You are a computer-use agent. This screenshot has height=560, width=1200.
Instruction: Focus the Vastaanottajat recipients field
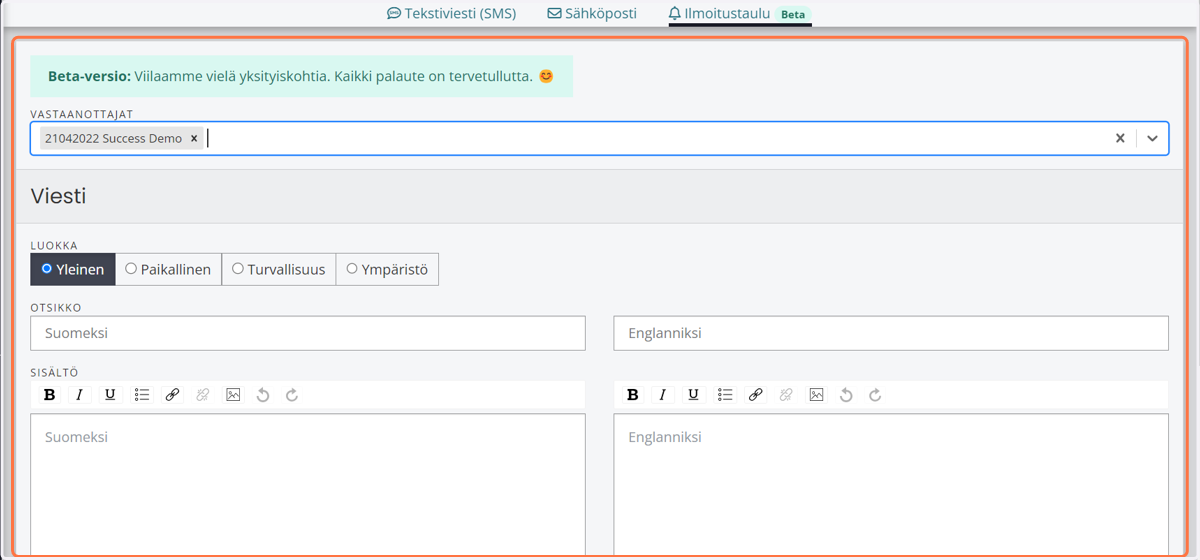[599, 138]
